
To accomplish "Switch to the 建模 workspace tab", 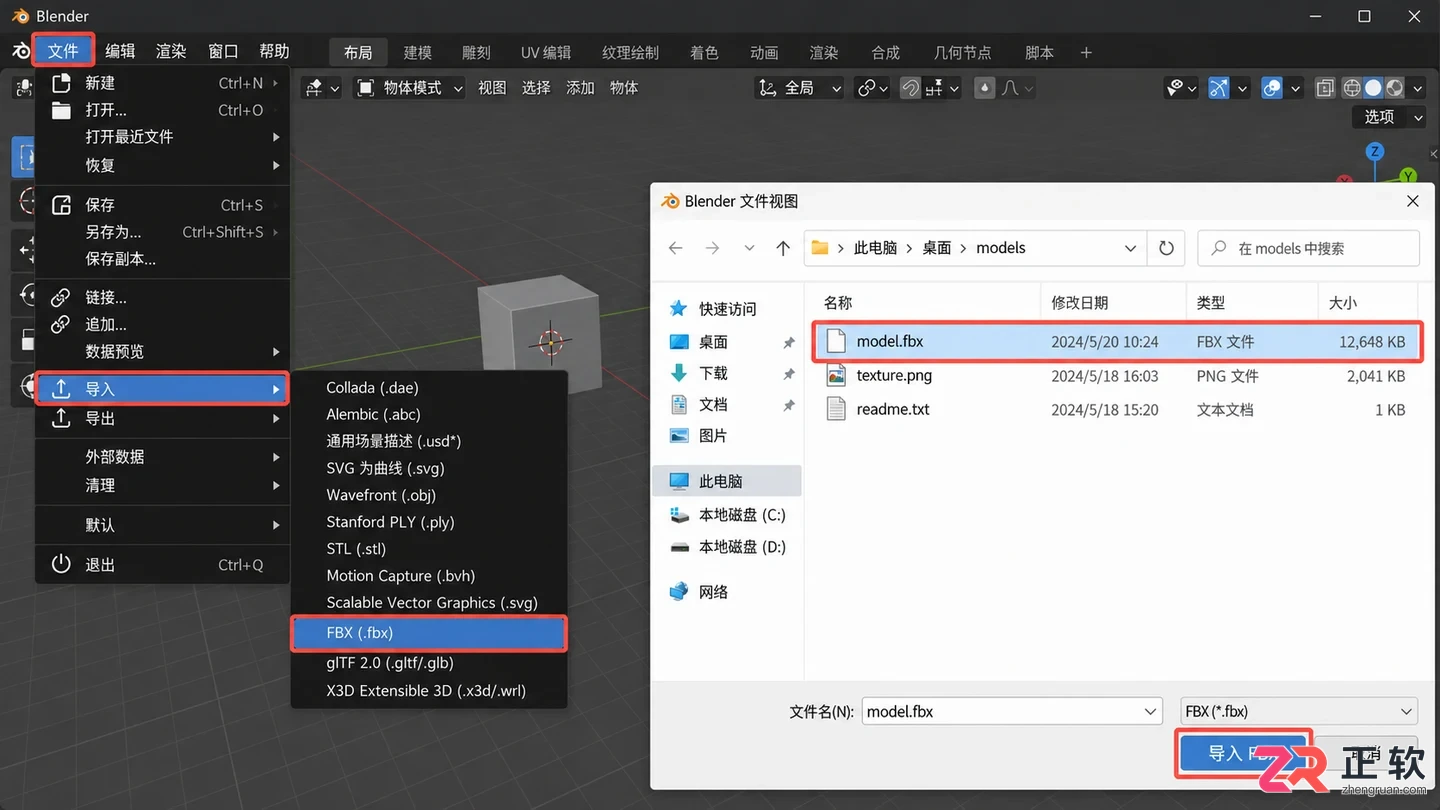I will click(418, 52).
